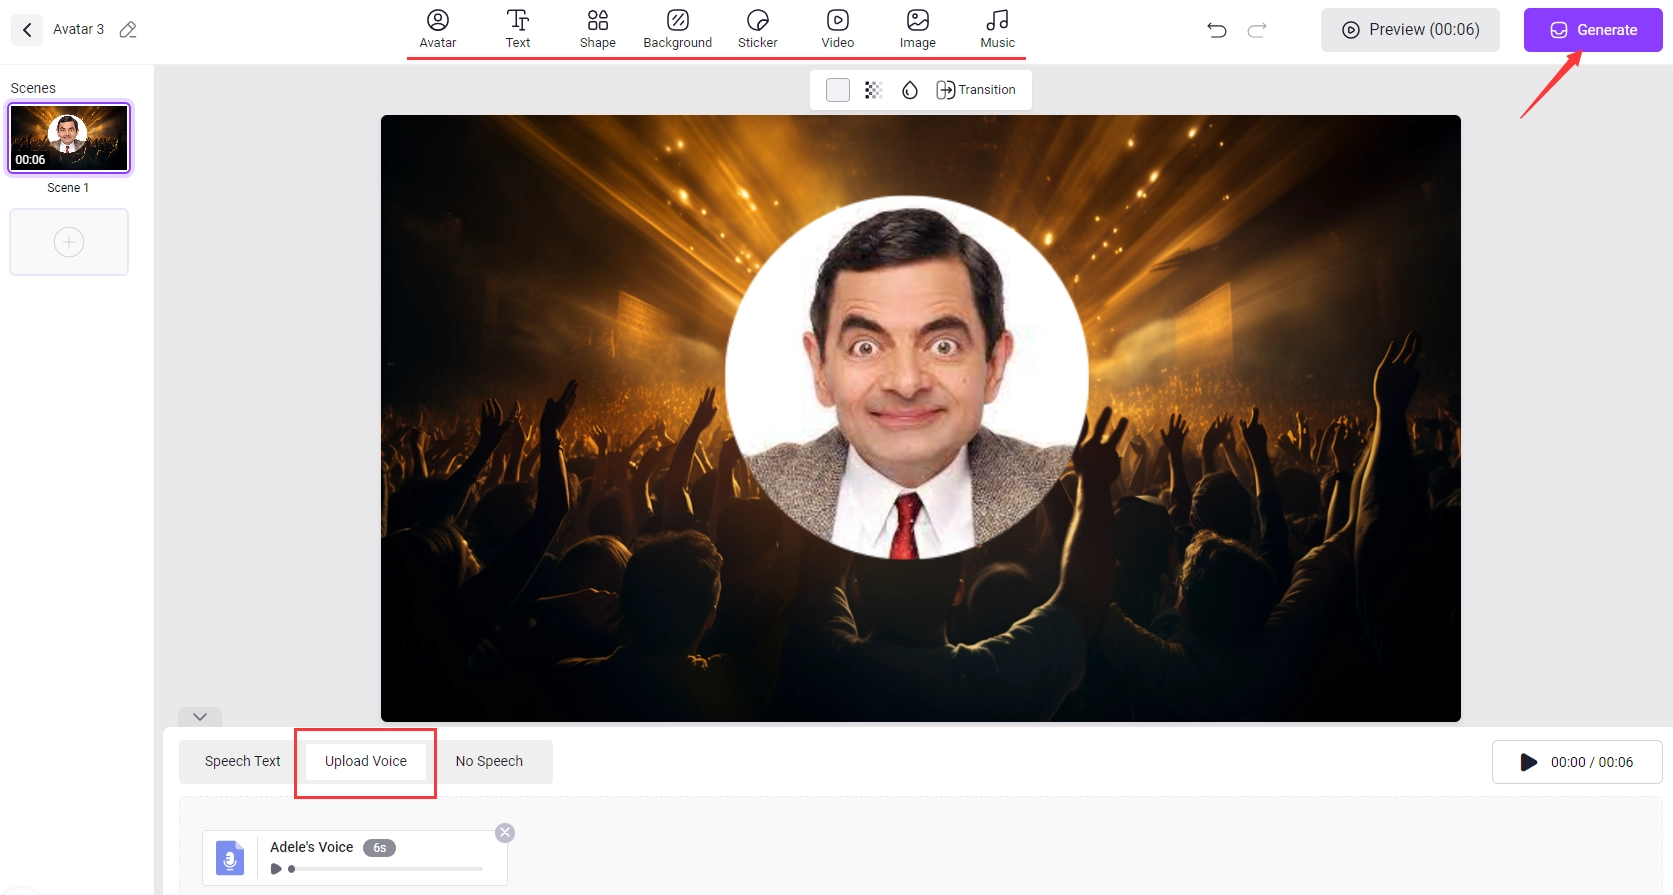Seek in Adele's Voice progress bar

tap(386, 869)
